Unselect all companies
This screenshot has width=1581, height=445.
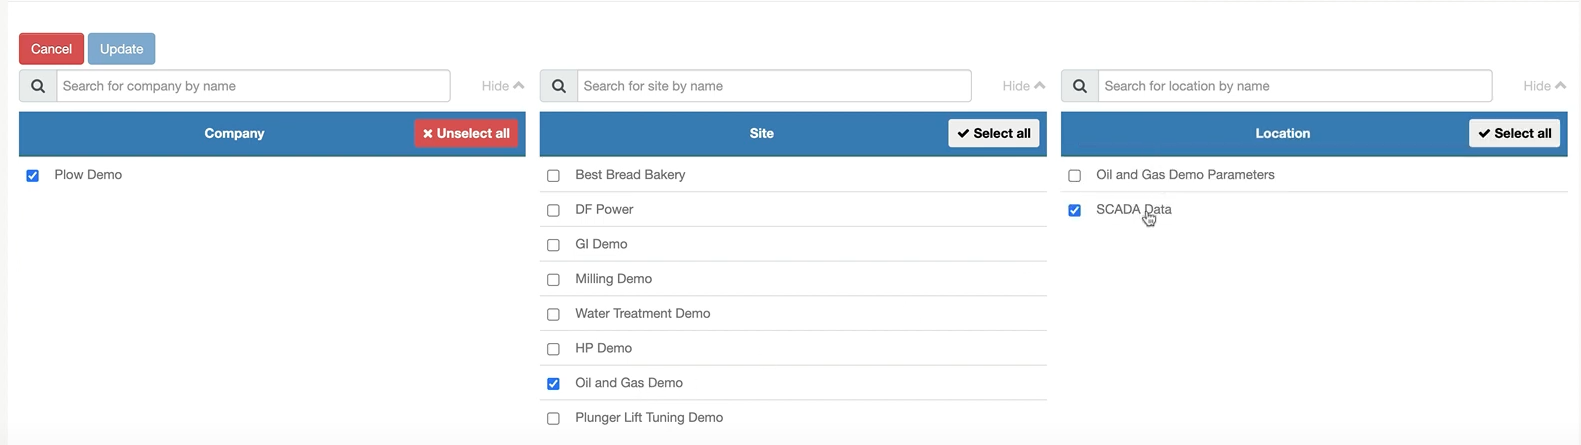(466, 133)
